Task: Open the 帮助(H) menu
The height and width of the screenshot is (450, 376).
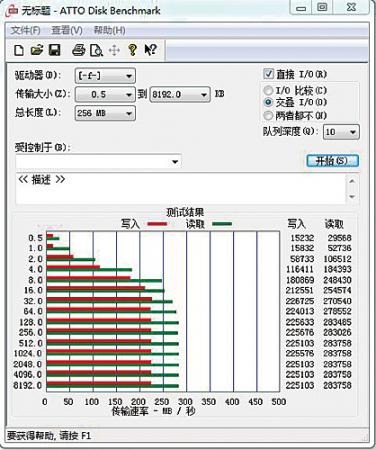Action: pos(109,31)
